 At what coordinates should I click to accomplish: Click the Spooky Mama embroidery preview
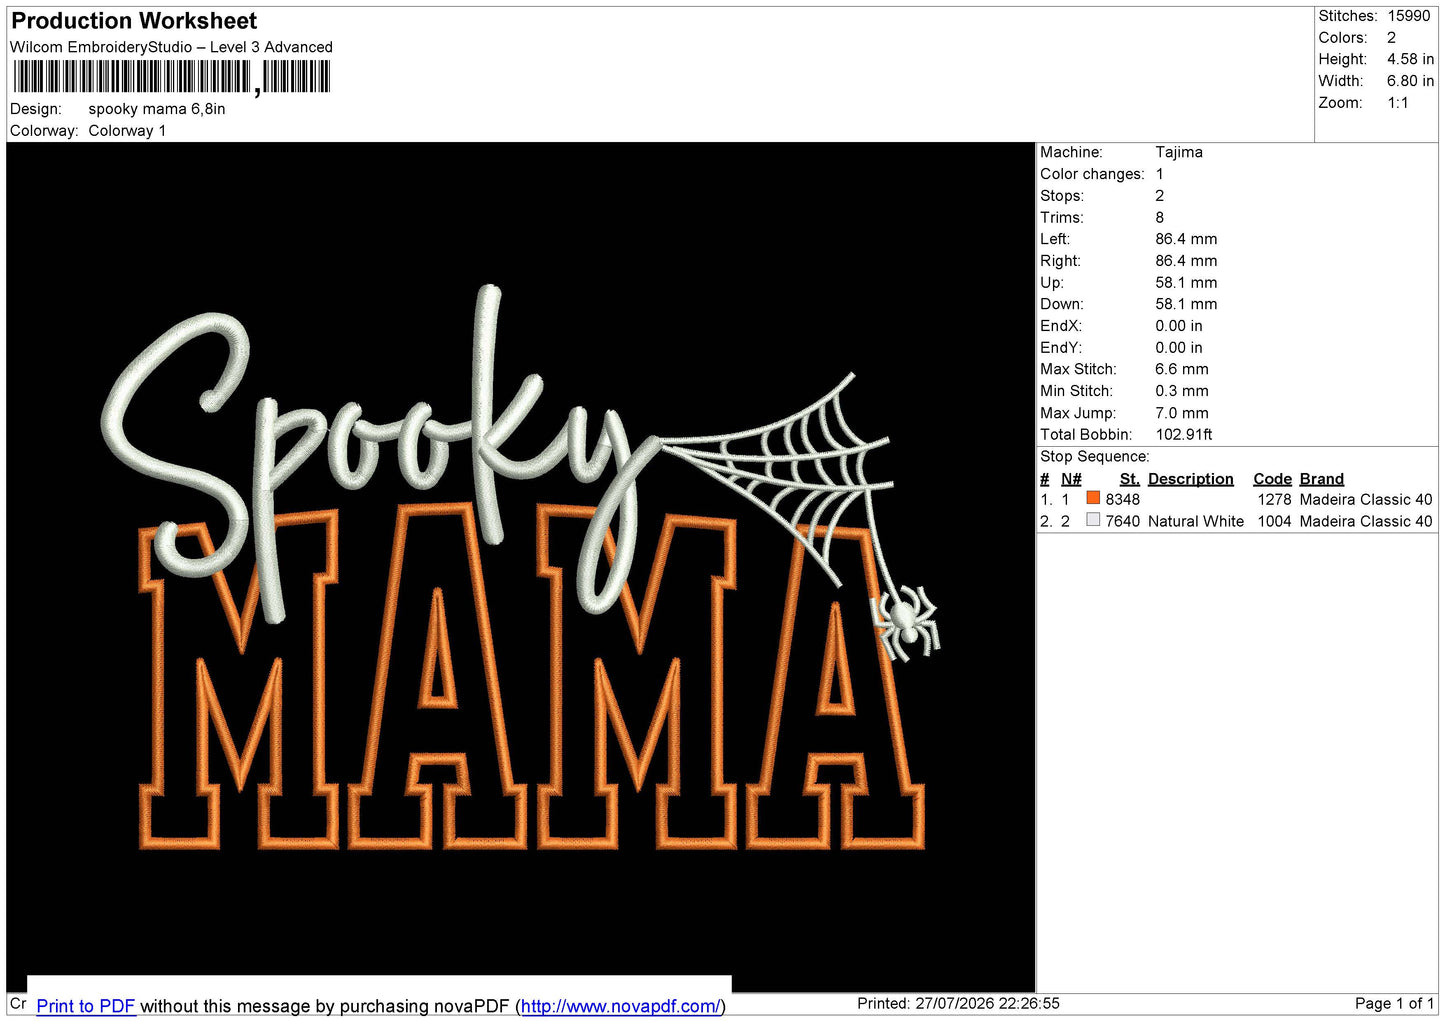pos(520,567)
